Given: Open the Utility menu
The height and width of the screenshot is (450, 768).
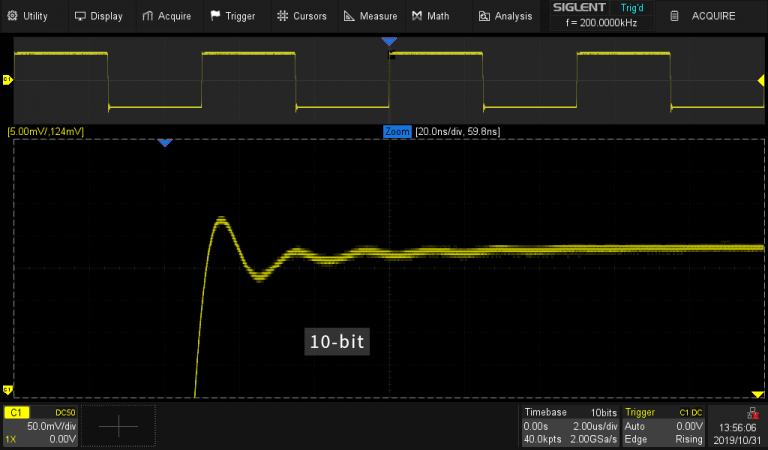Looking at the screenshot, I should point(28,16).
